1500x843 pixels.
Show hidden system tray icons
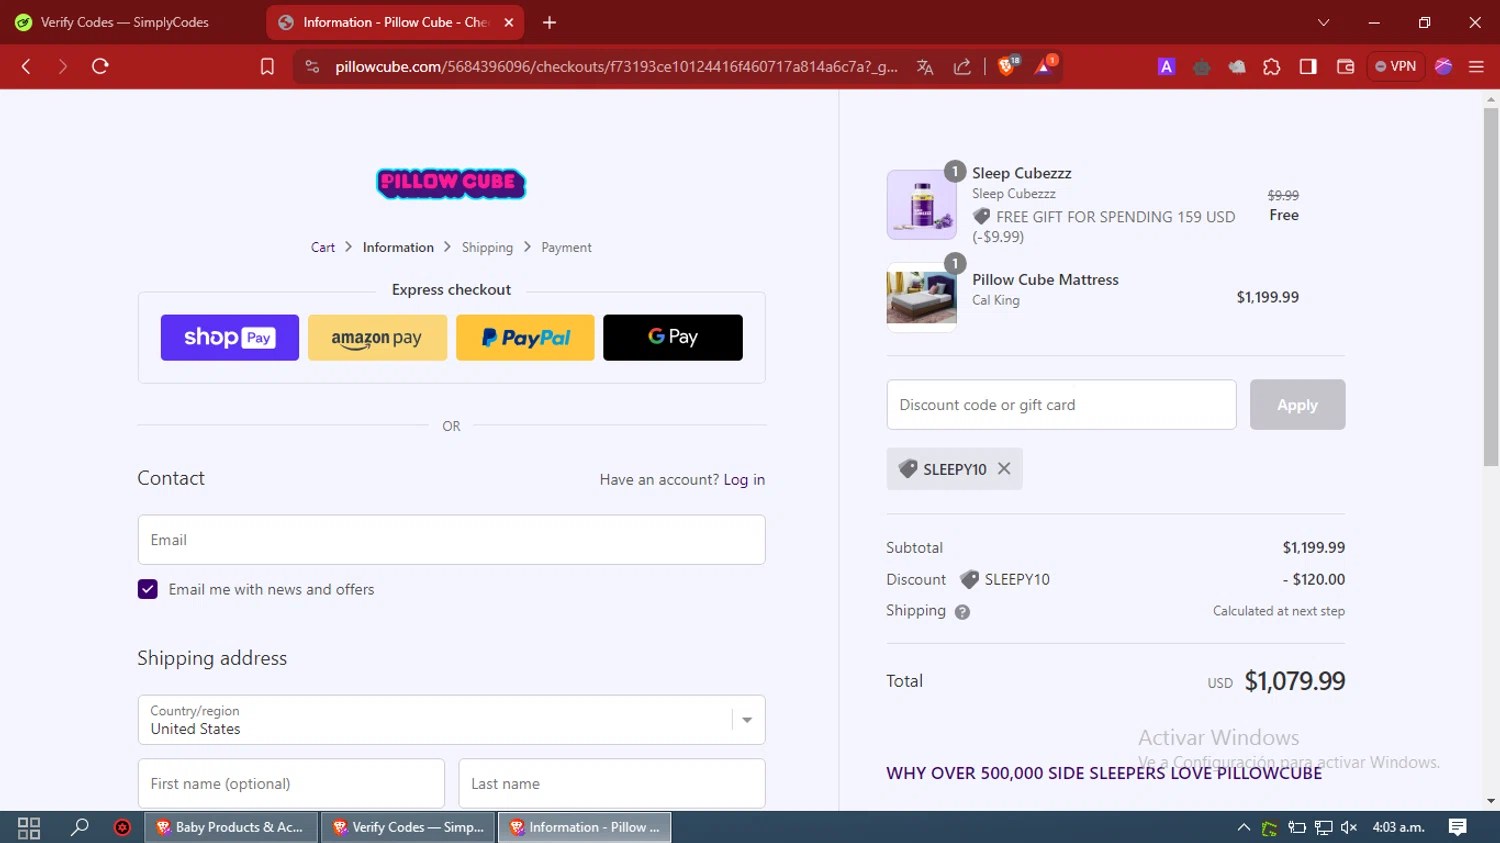tap(1243, 827)
